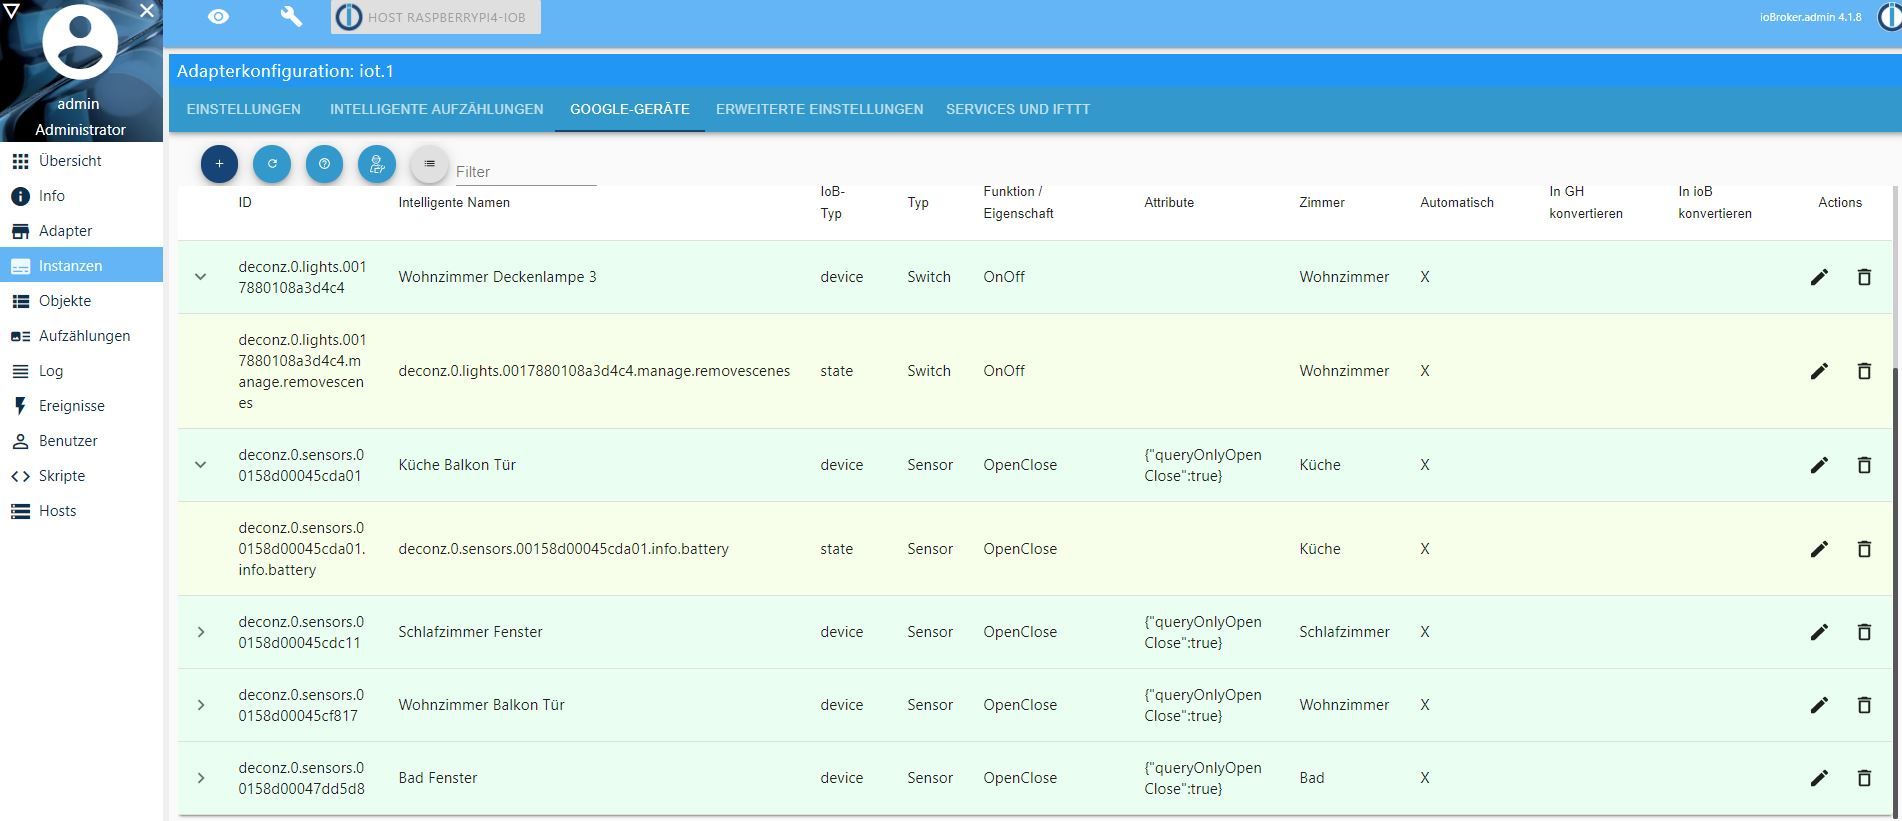
Task: Collapse the Küche Balkon Tür row
Action: 201,465
